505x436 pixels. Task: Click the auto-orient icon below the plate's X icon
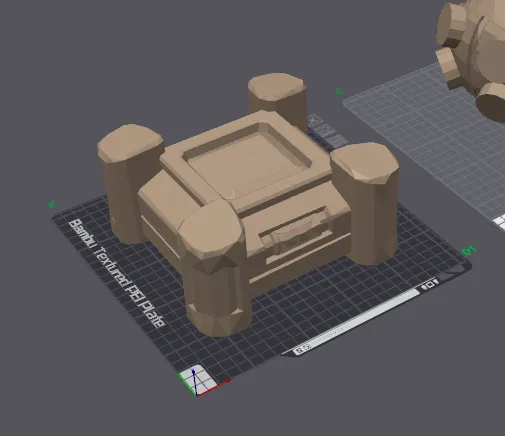[326, 130]
